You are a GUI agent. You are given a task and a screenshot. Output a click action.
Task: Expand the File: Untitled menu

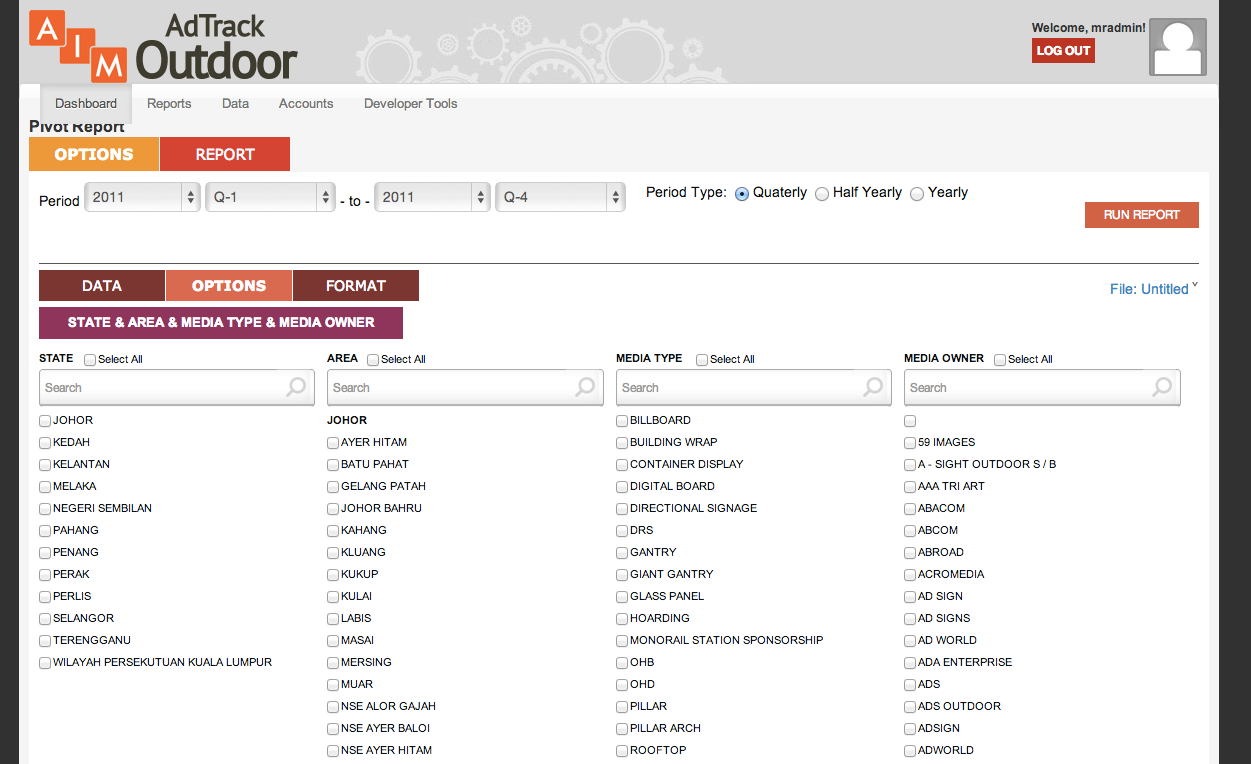tap(1152, 289)
